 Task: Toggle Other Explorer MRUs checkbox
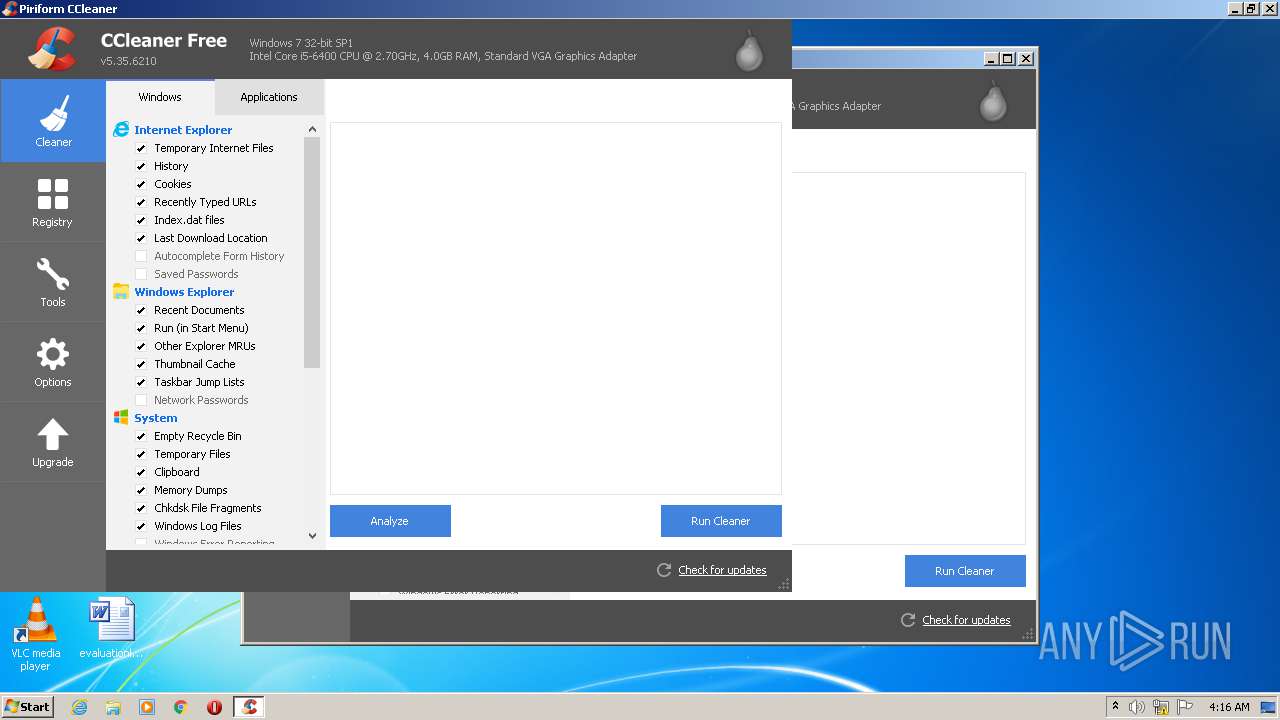[141, 346]
